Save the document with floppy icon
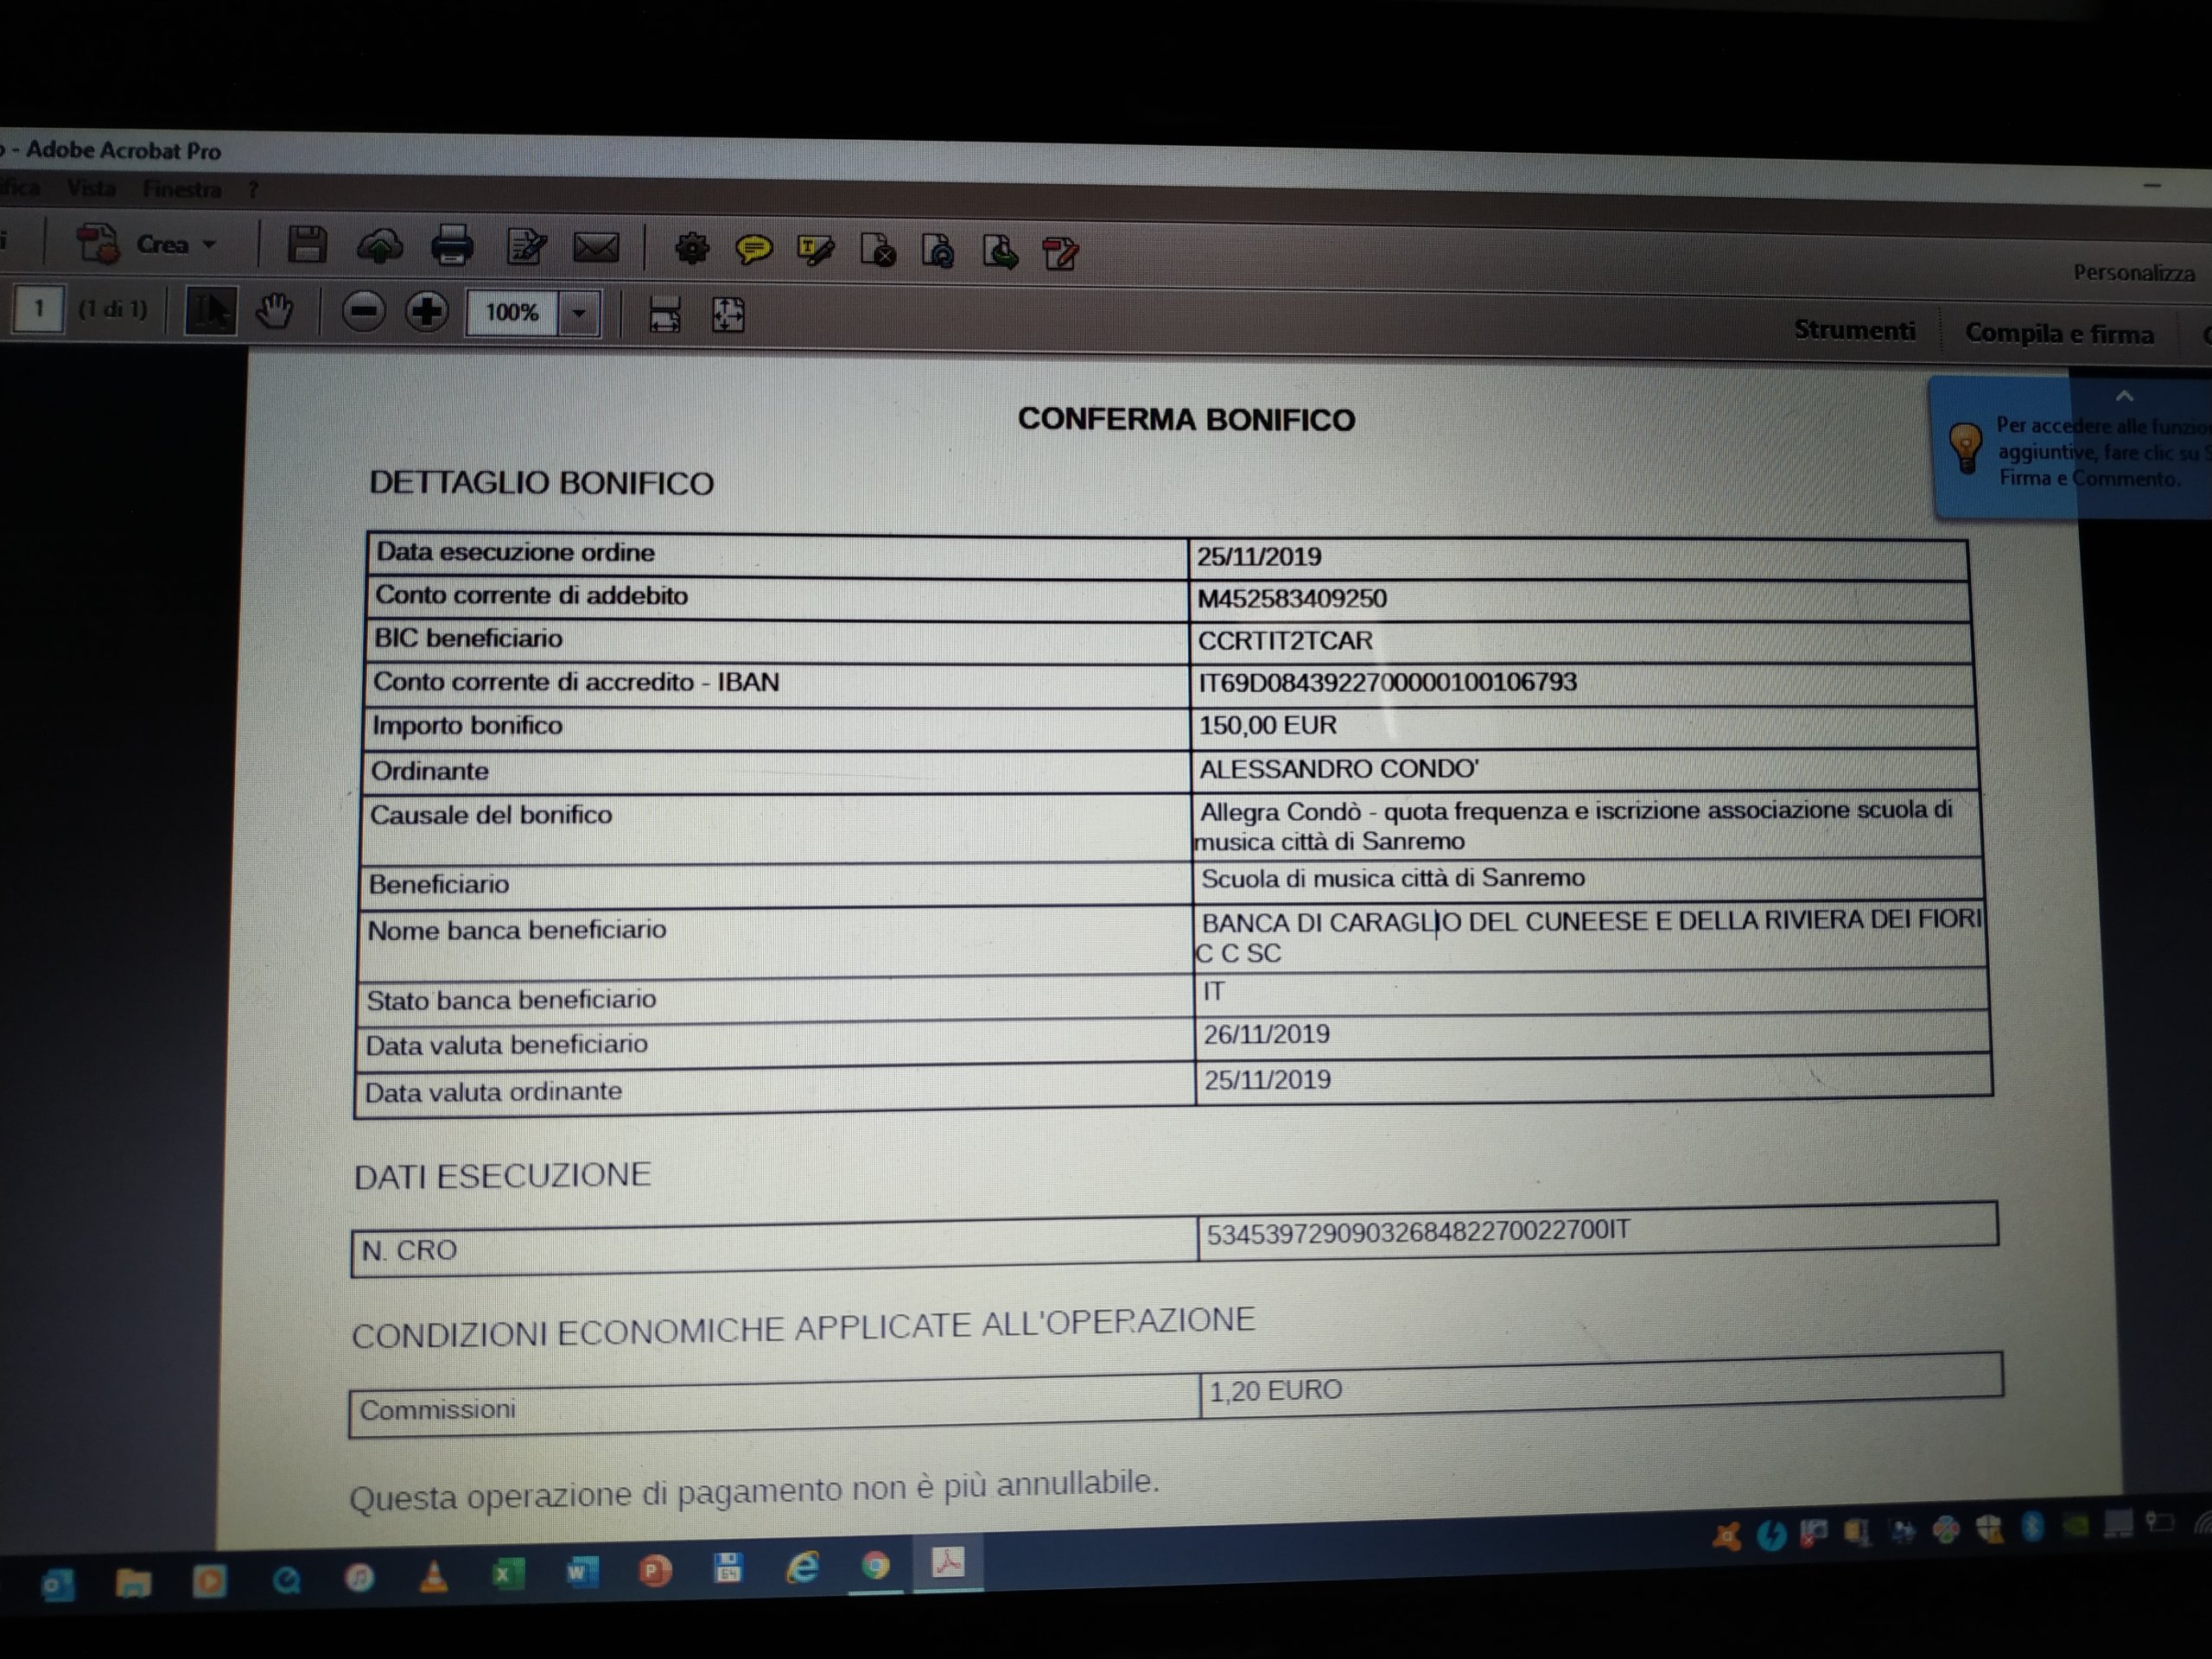 coord(307,245)
